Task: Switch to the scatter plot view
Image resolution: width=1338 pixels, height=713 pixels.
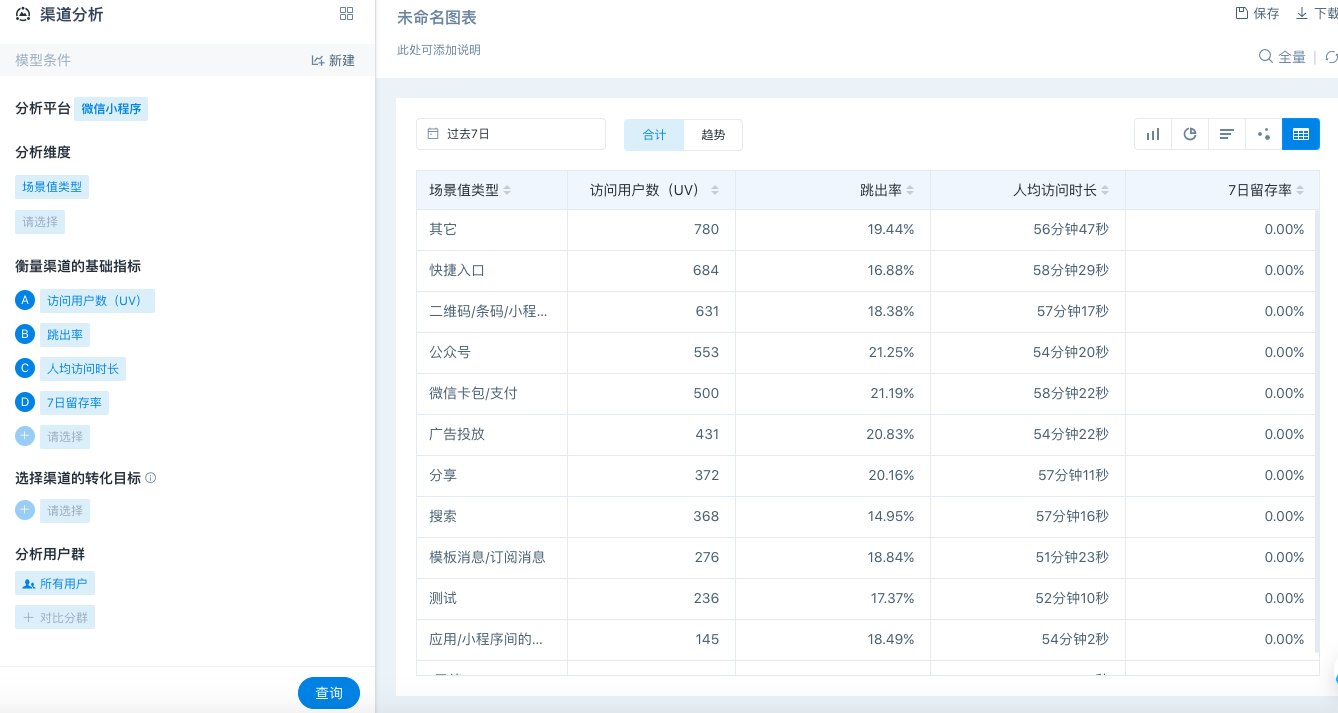Action: 1264,134
